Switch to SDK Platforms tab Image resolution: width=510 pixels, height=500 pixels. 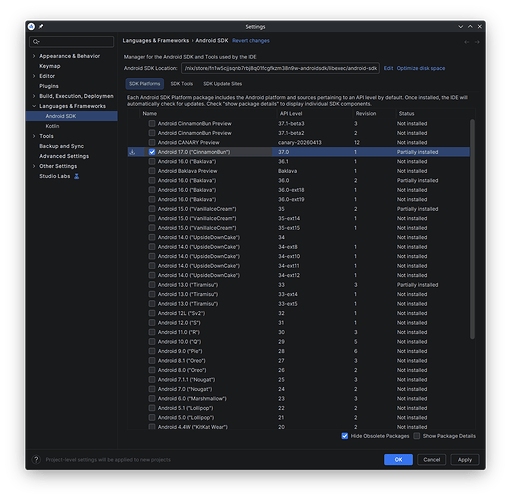145,84
